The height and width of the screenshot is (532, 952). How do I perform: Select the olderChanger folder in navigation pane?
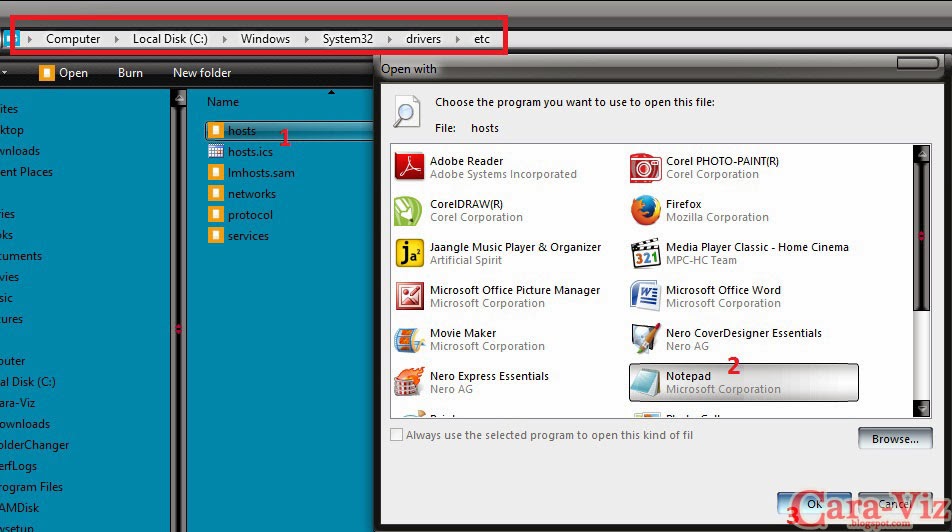click(35, 445)
